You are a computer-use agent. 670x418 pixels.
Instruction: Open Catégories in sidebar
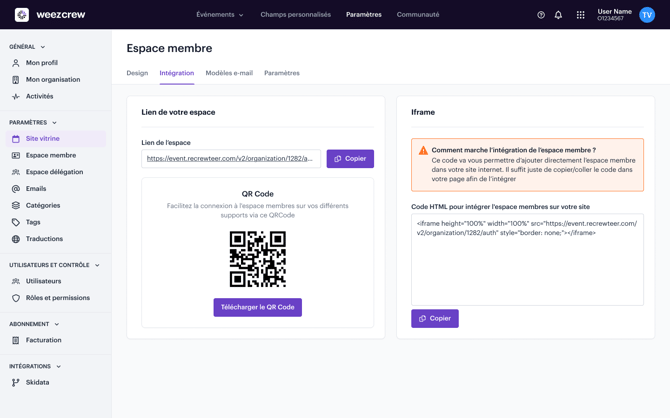pyautogui.click(x=43, y=205)
